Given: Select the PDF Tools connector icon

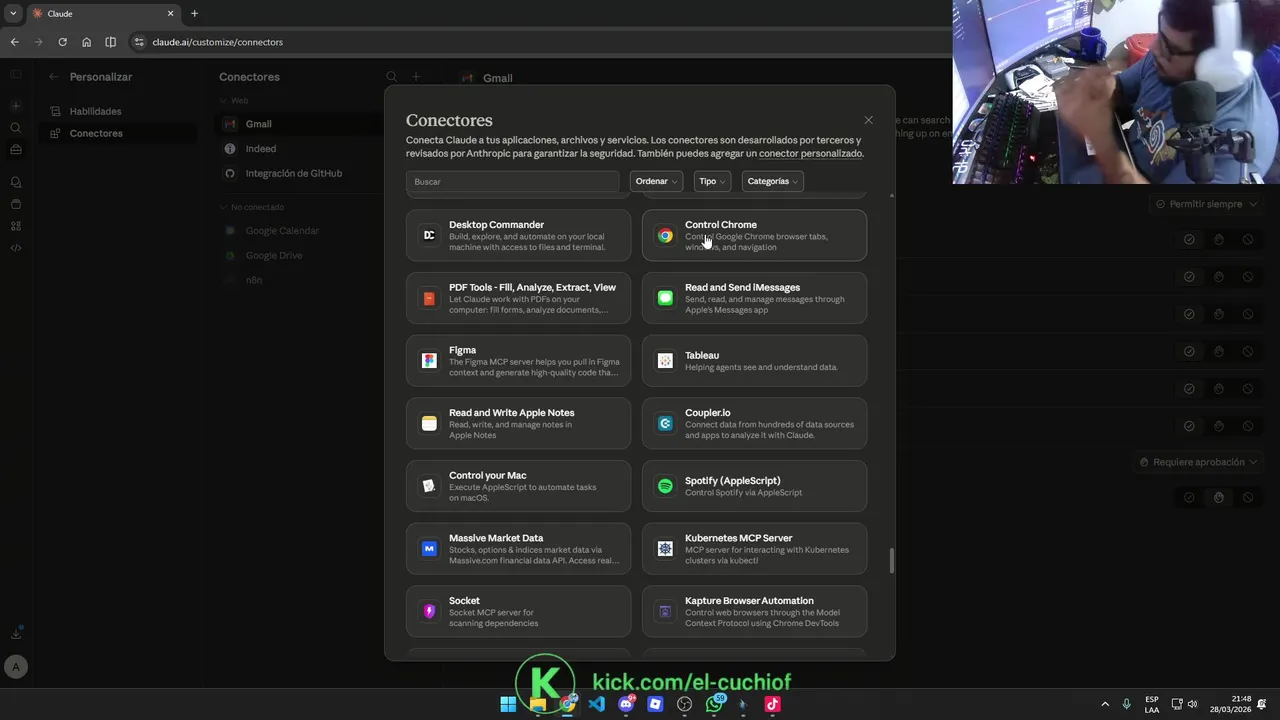Looking at the screenshot, I should (x=429, y=298).
